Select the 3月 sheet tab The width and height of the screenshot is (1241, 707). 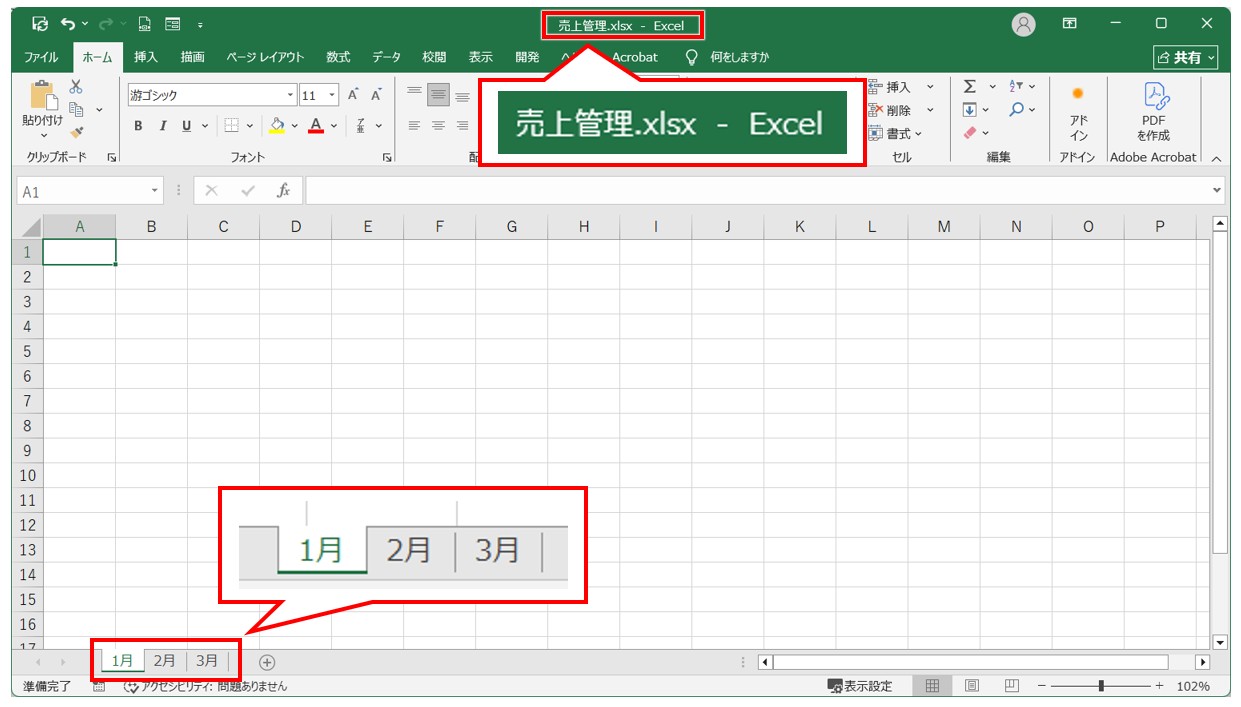(207, 661)
